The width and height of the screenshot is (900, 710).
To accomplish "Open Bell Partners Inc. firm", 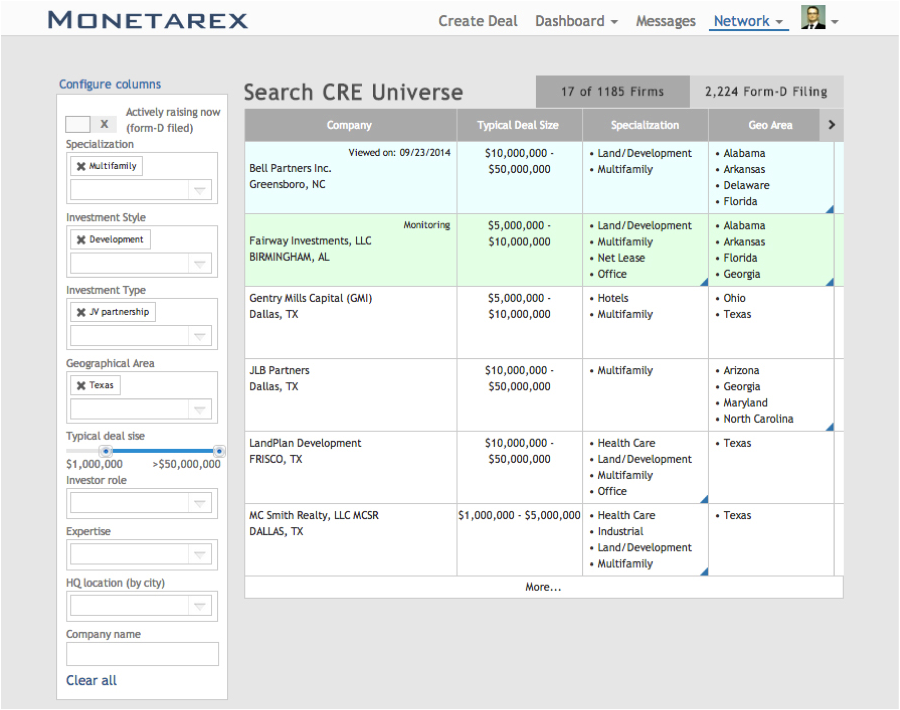I will [x=290, y=168].
